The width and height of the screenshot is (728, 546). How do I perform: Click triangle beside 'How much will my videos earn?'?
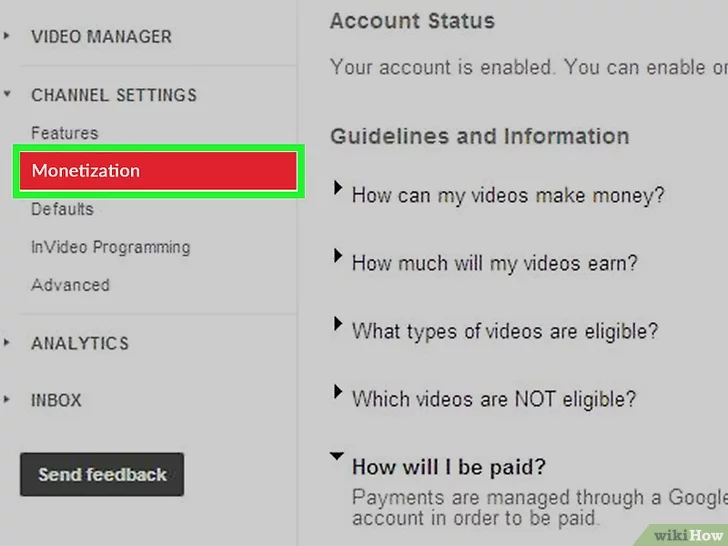coord(338,256)
